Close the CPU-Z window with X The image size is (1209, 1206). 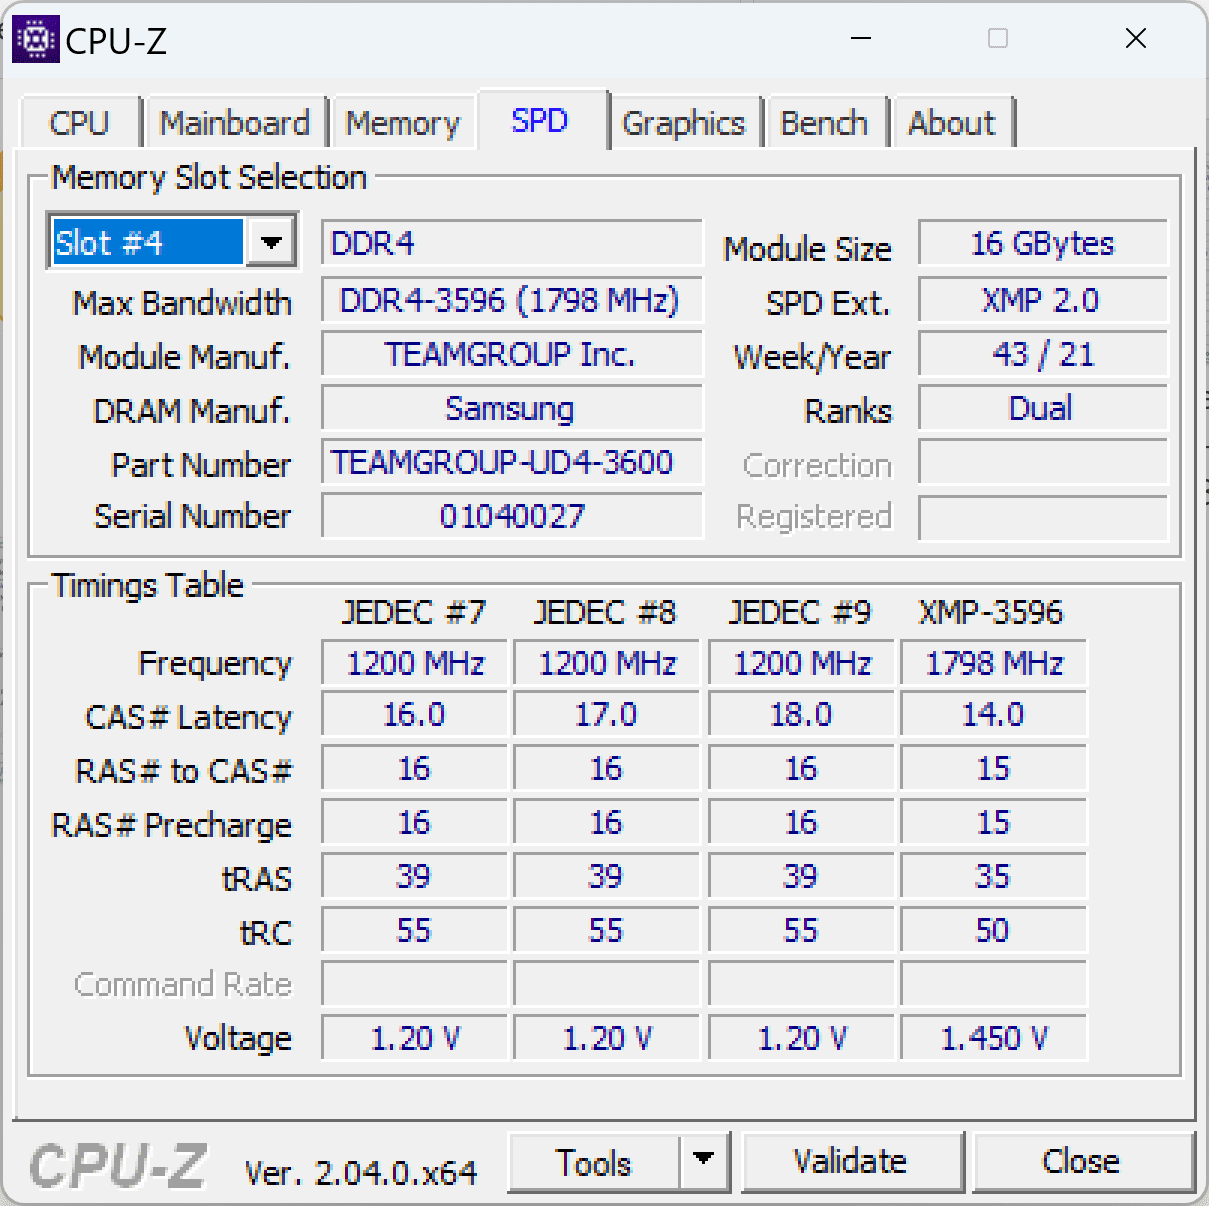[x=1135, y=39]
